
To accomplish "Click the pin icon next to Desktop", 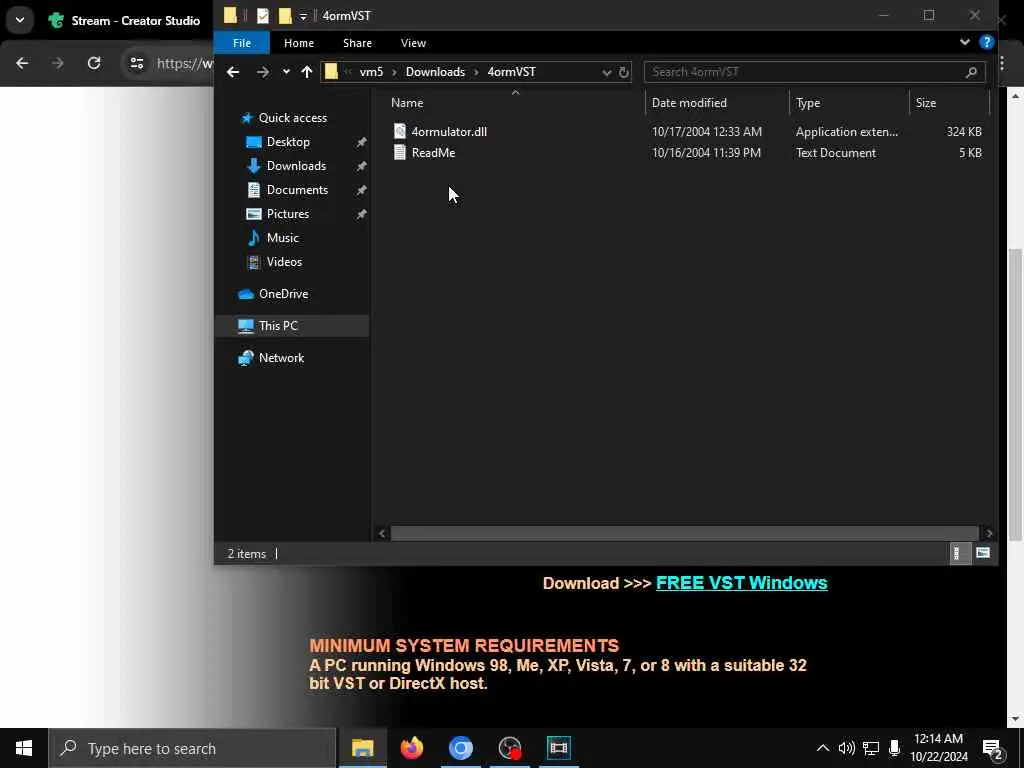I will [361, 142].
